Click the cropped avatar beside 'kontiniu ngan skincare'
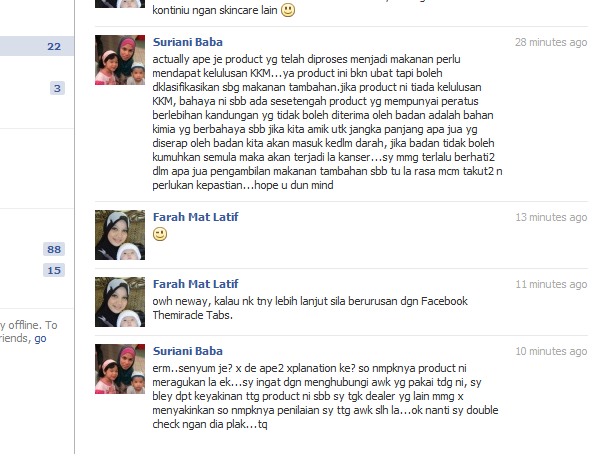The height and width of the screenshot is (454, 602). pos(120,4)
